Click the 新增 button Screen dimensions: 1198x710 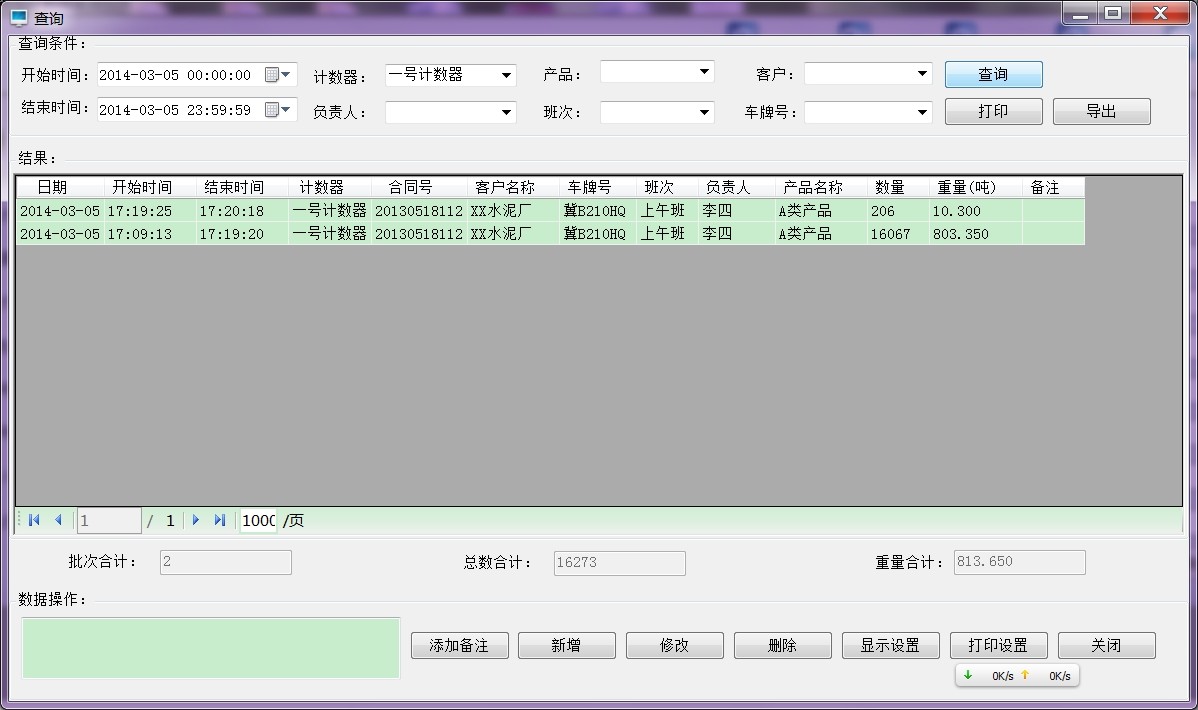pos(567,646)
